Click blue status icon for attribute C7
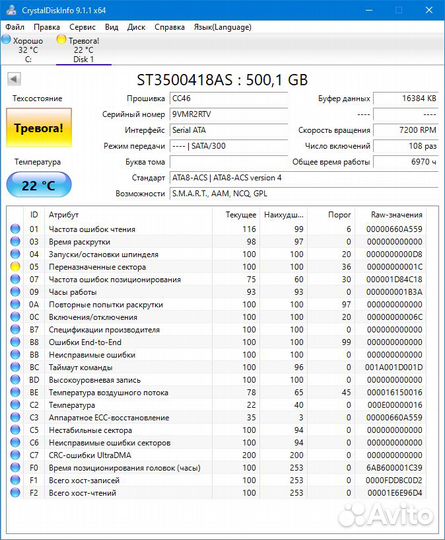Viewport: 445px width, 540px height. [x=15, y=455]
